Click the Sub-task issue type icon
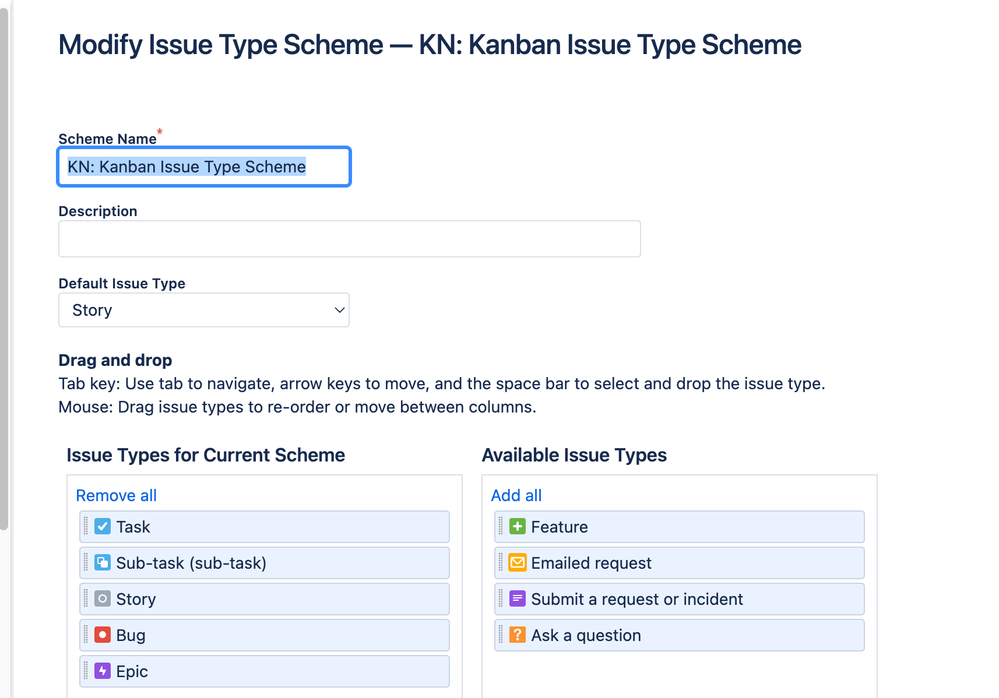The height and width of the screenshot is (698, 999). click(102, 563)
